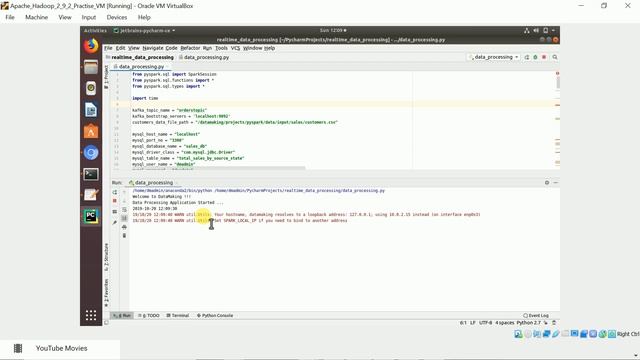Open Search Everywhere magnifier icon

click(x=555, y=57)
